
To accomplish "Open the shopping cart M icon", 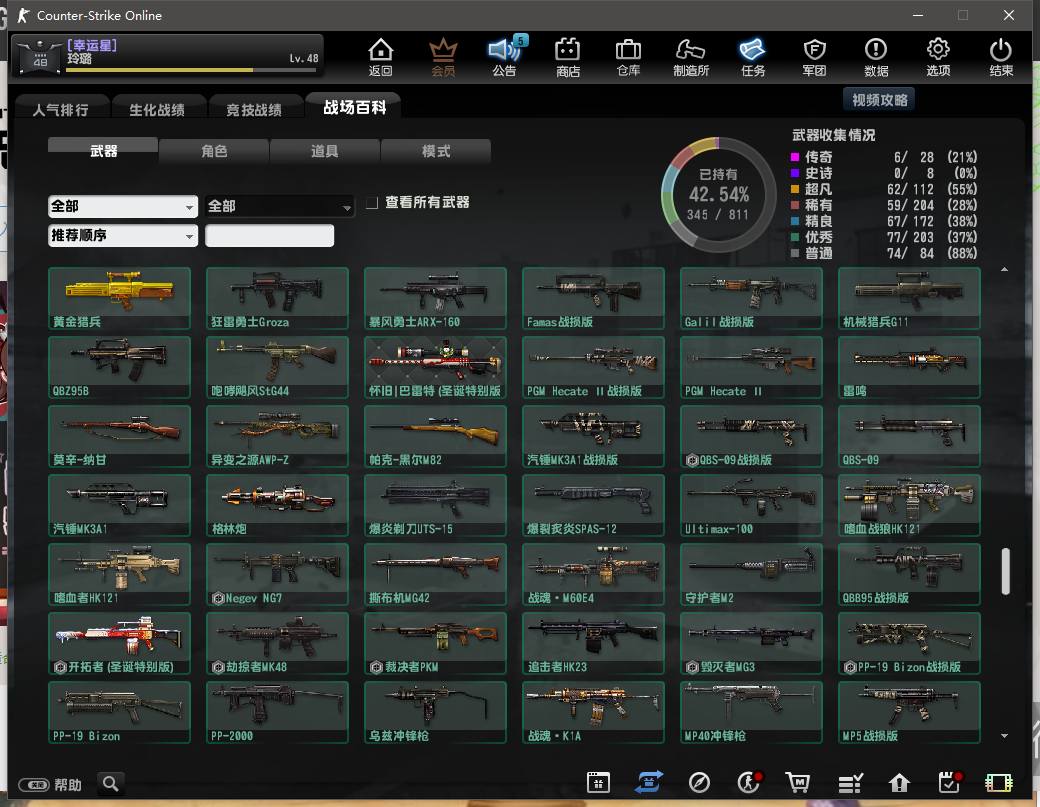I will coord(798,782).
